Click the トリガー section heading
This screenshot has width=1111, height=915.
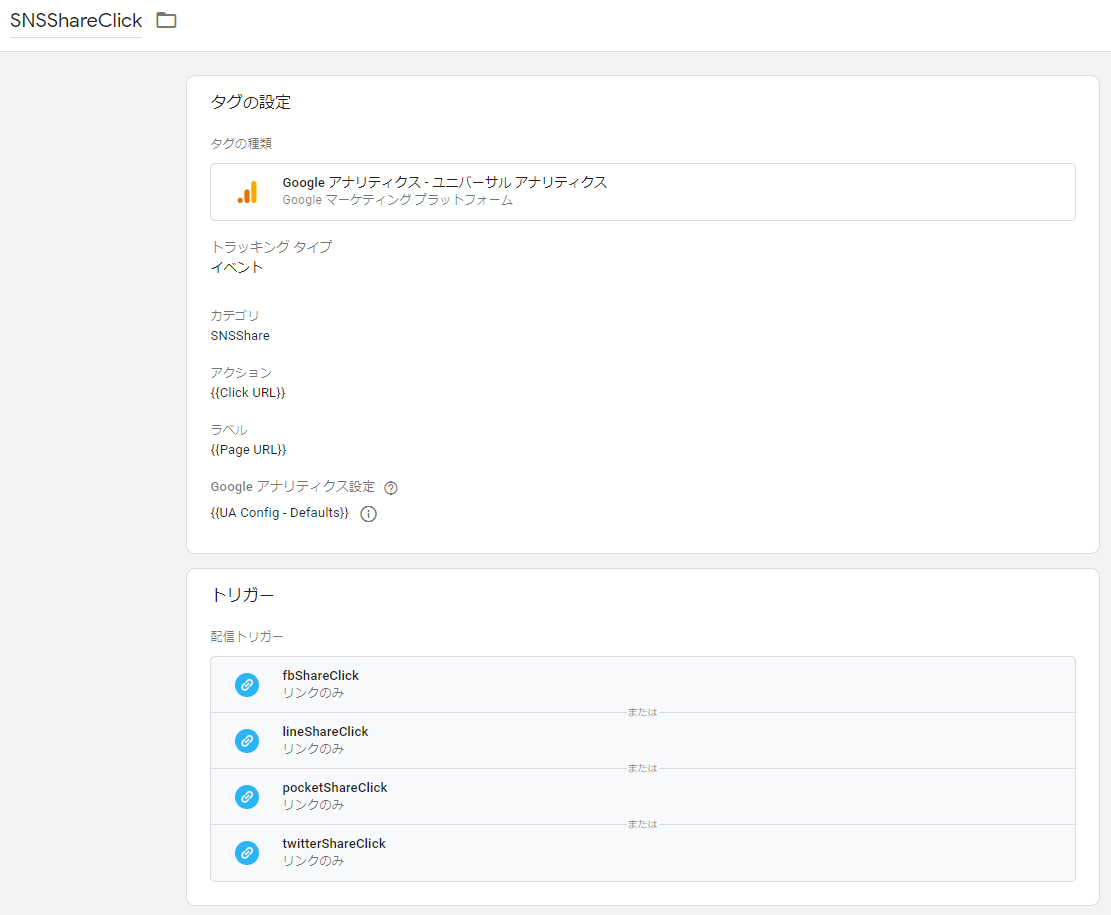(x=242, y=595)
